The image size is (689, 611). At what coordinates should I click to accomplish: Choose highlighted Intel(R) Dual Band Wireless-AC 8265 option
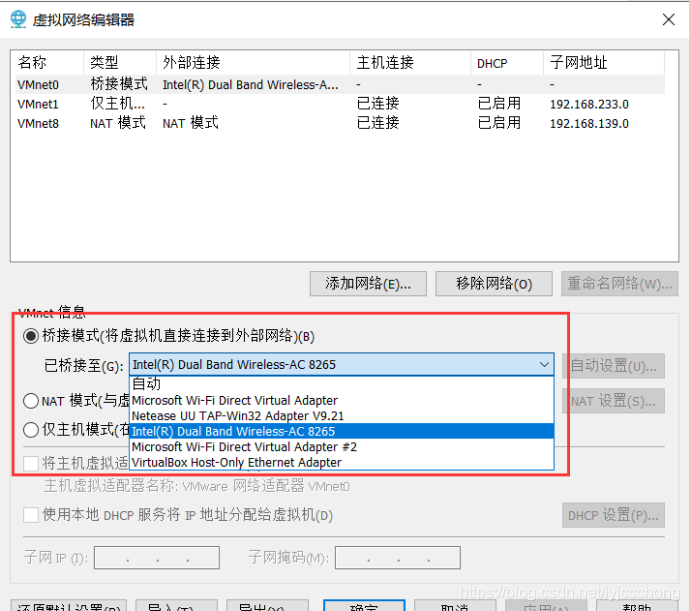coord(342,431)
